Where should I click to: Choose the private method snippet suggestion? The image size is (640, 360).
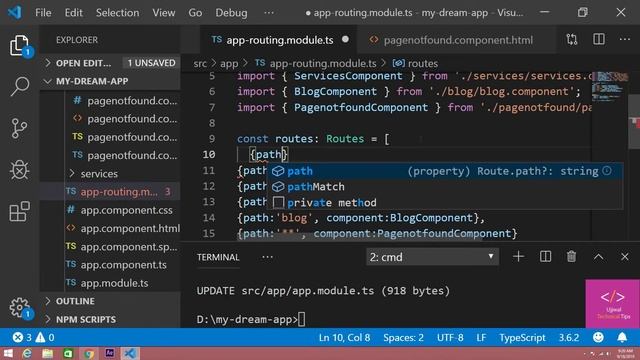click(445, 202)
